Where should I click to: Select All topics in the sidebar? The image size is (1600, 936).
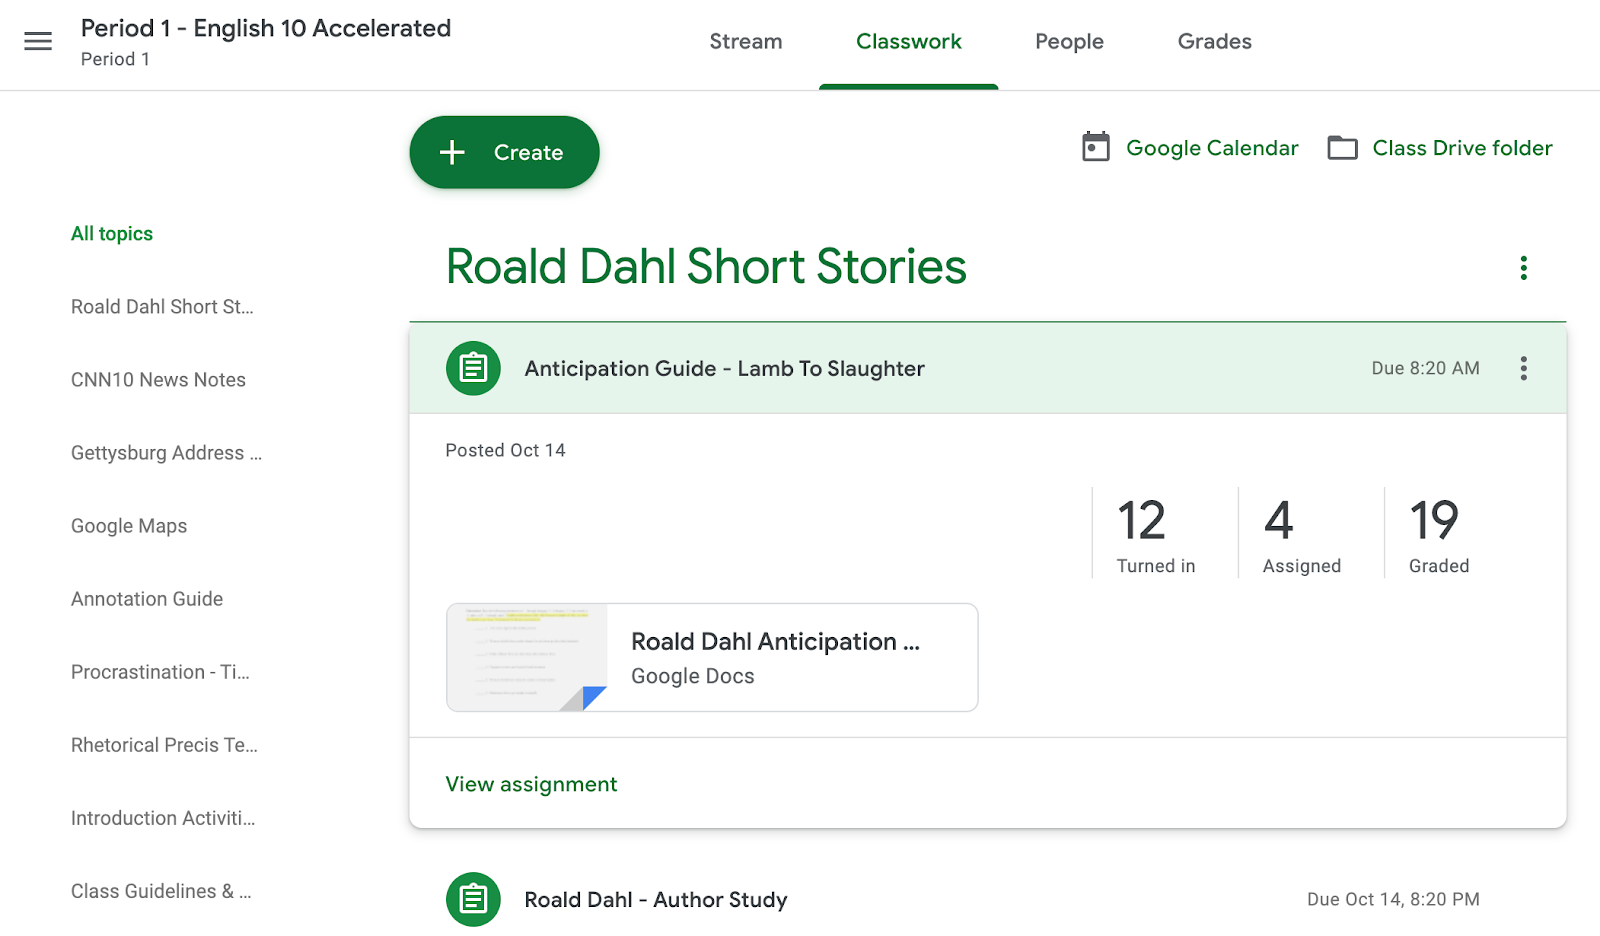click(x=111, y=233)
